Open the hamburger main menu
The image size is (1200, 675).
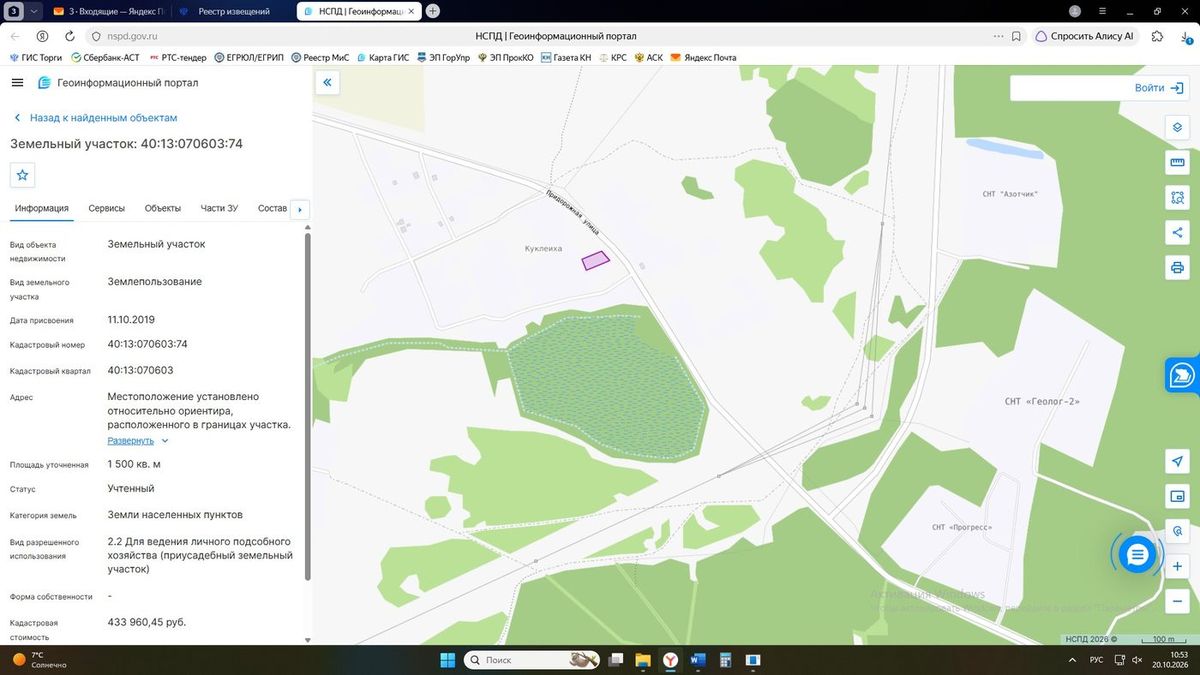click(x=18, y=83)
